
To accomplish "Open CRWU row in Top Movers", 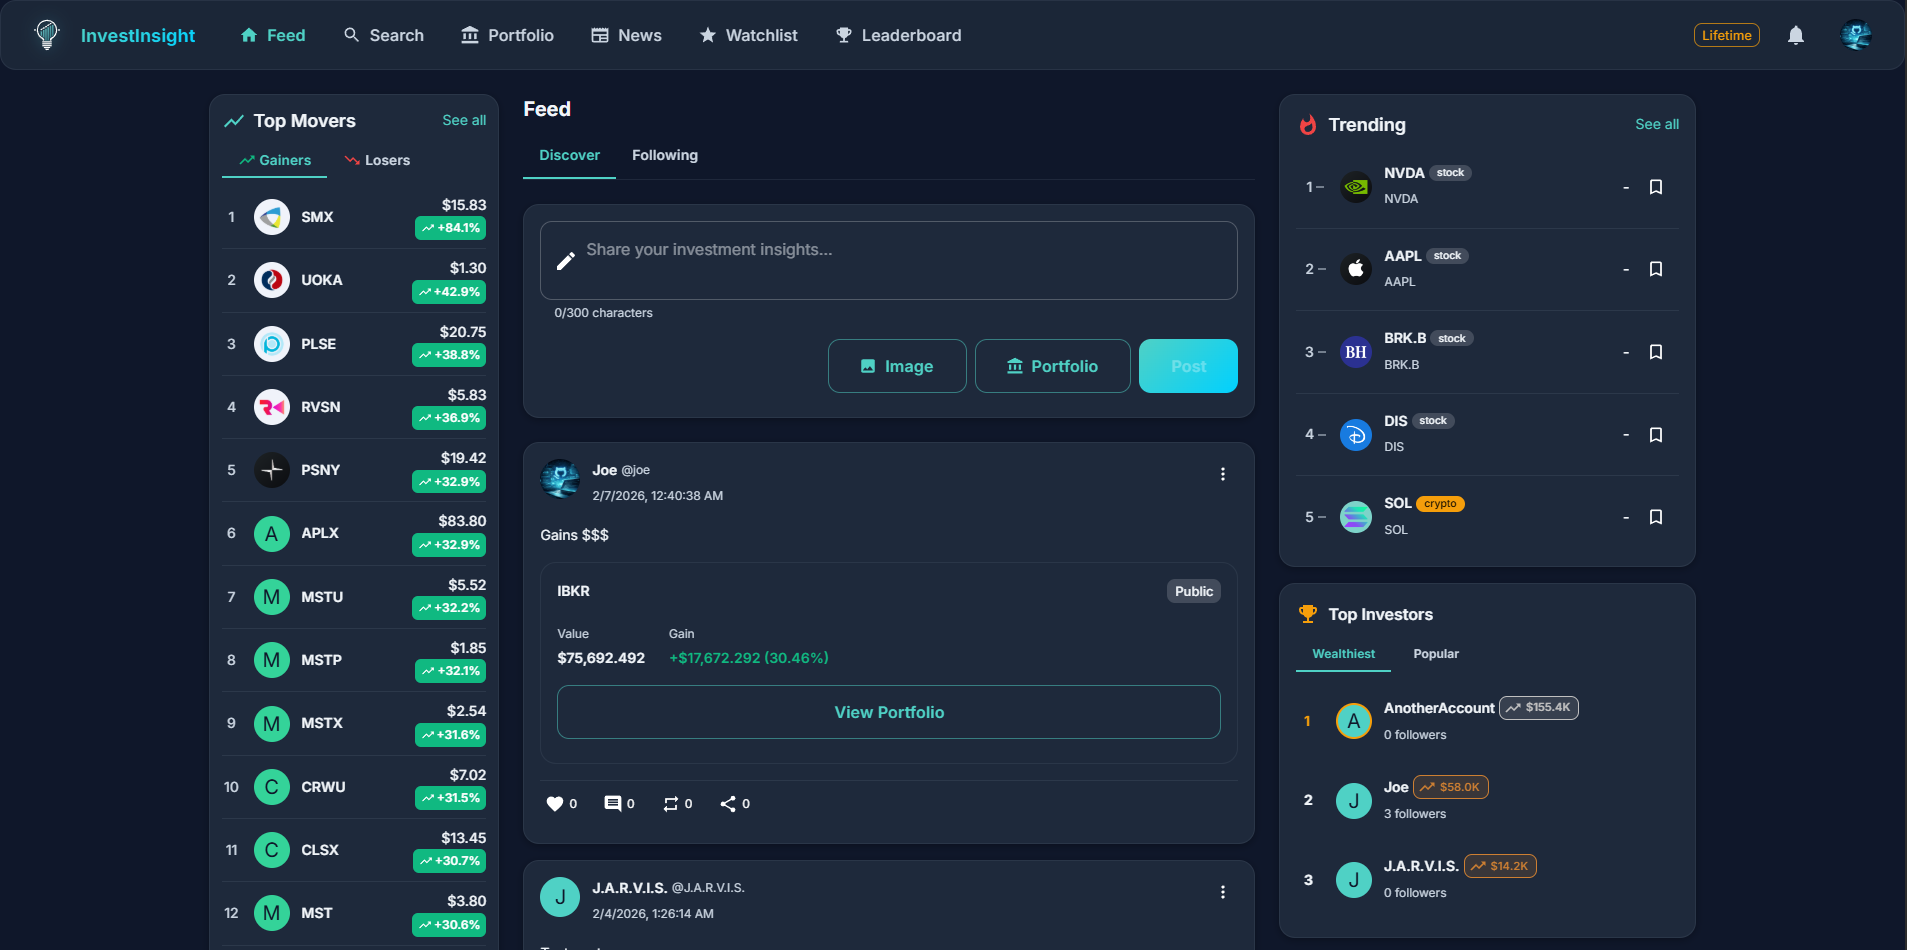I will [x=354, y=787].
